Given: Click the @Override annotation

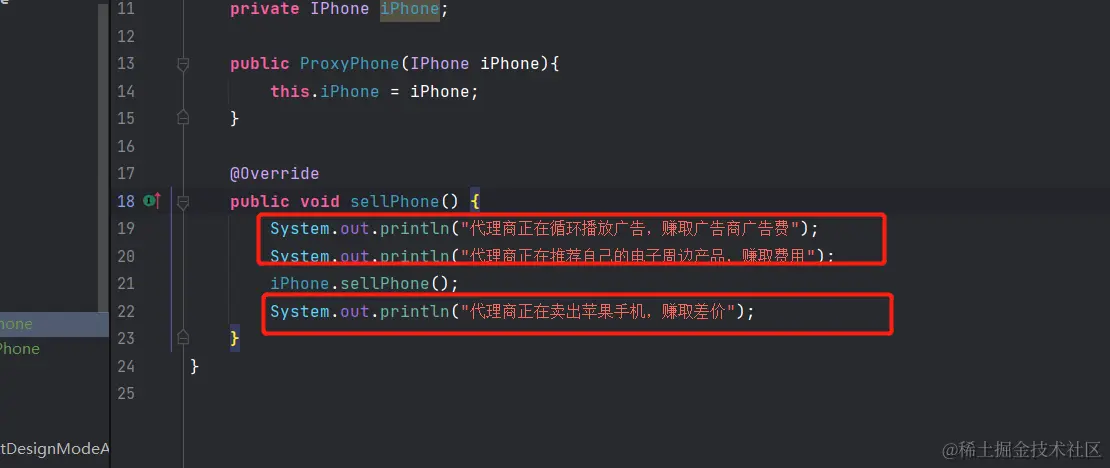Looking at the screenshot, I should pyautogui.click(x=275, y=173).
